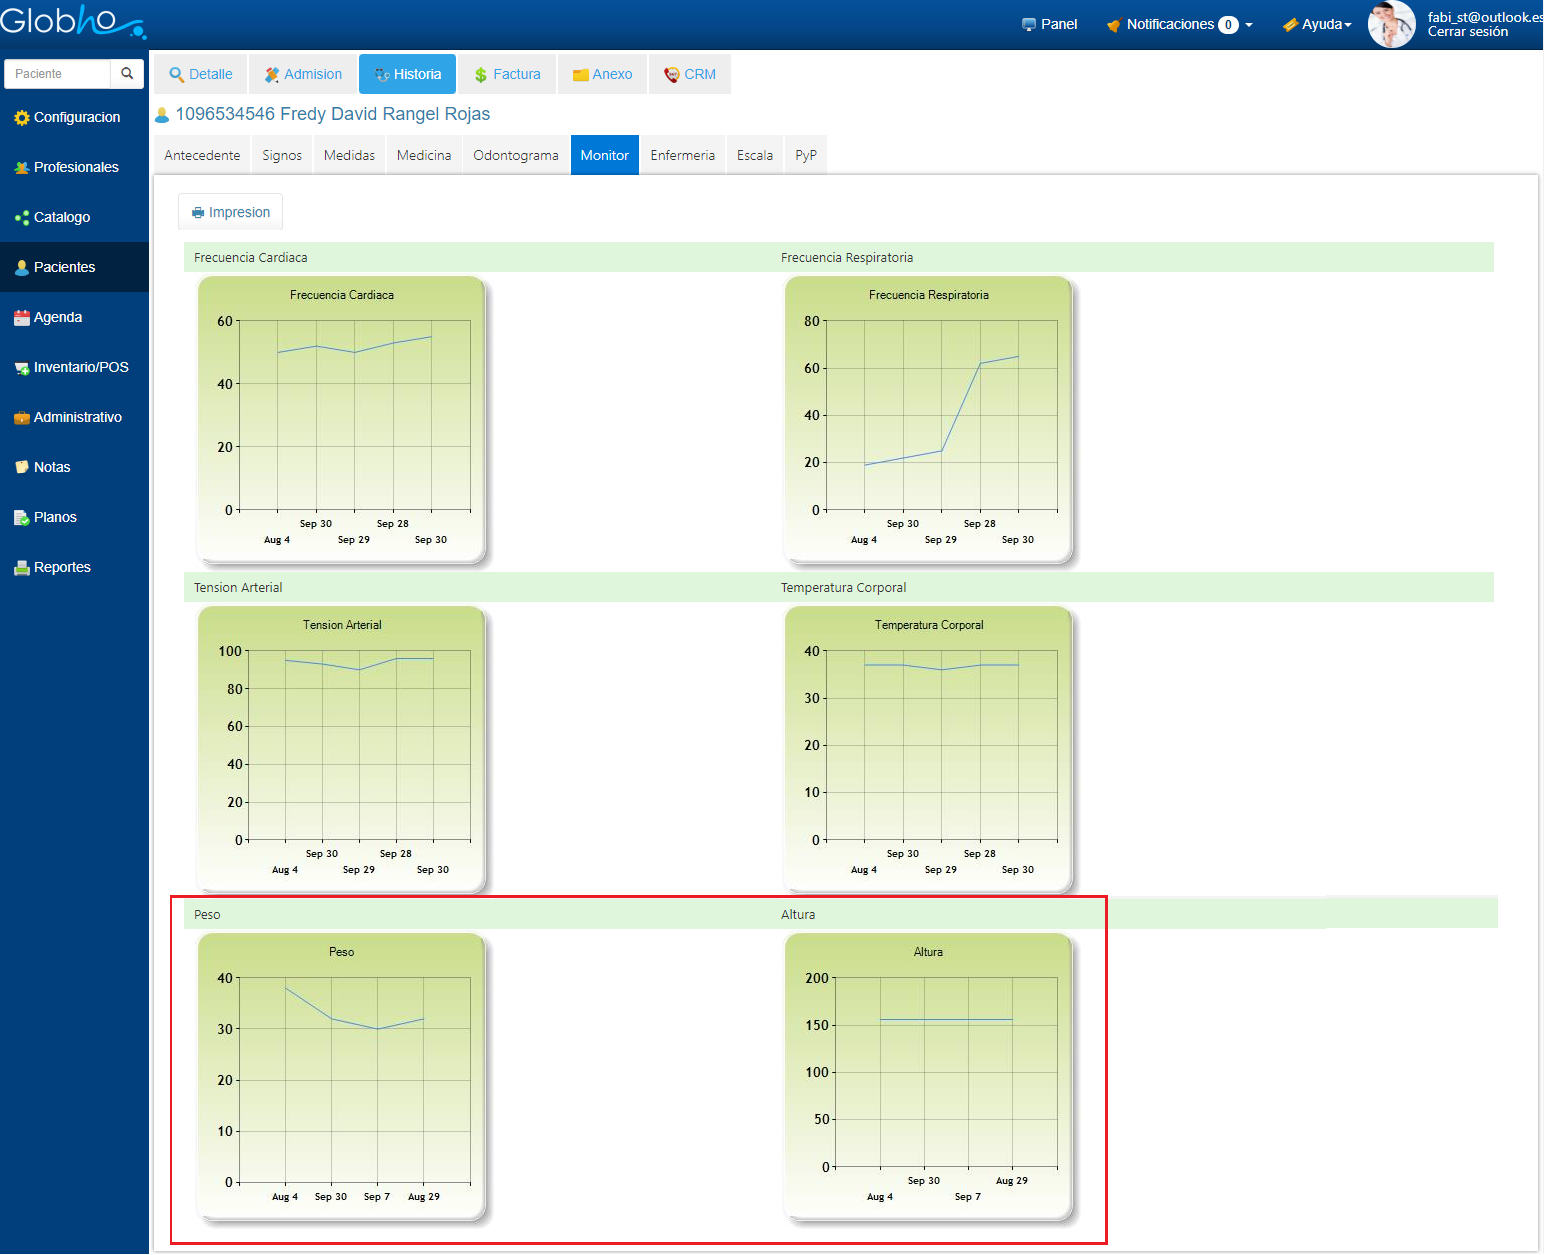
Task: Click the Agenda calendar icon
Action: [22, 318]
